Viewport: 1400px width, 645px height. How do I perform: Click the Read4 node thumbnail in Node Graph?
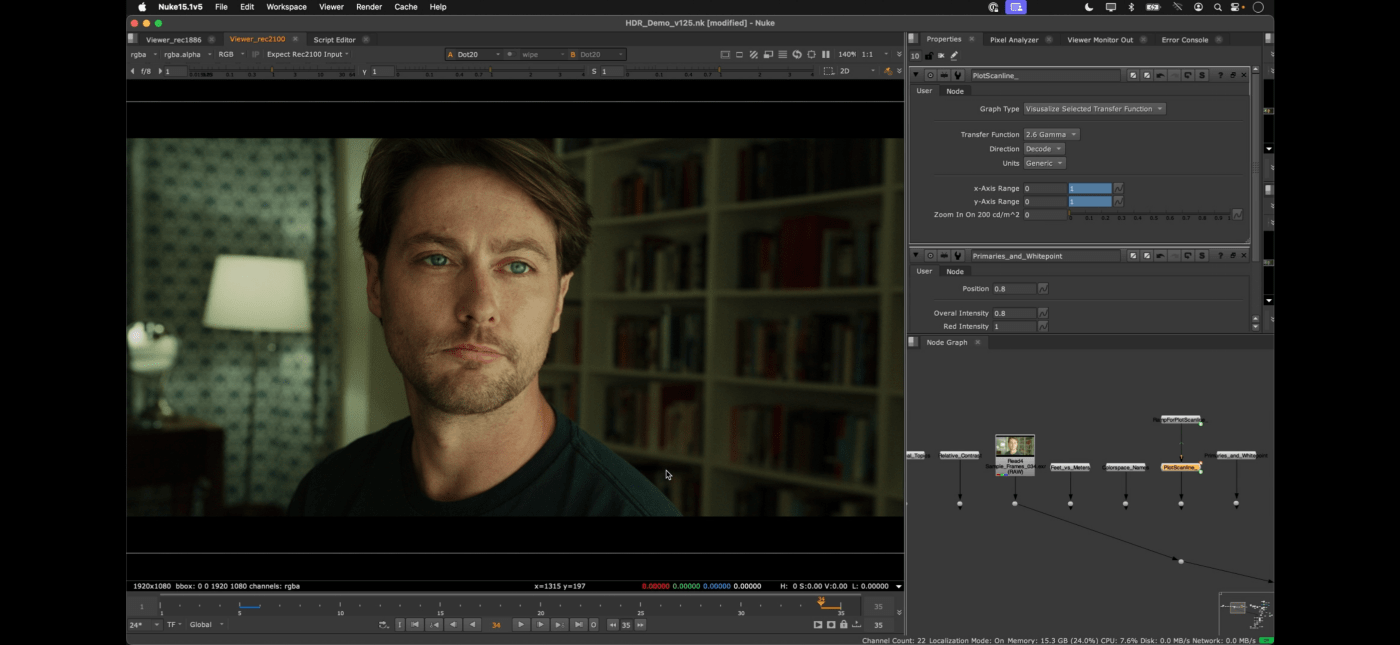(x=1015, y=447)
